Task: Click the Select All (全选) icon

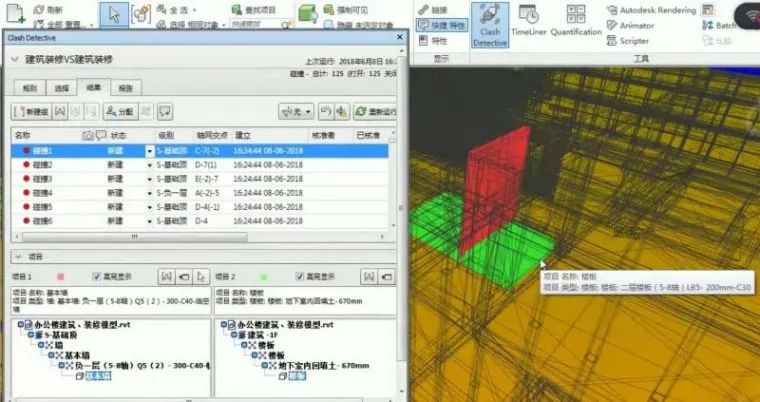Action: click(x=161, y=9)
